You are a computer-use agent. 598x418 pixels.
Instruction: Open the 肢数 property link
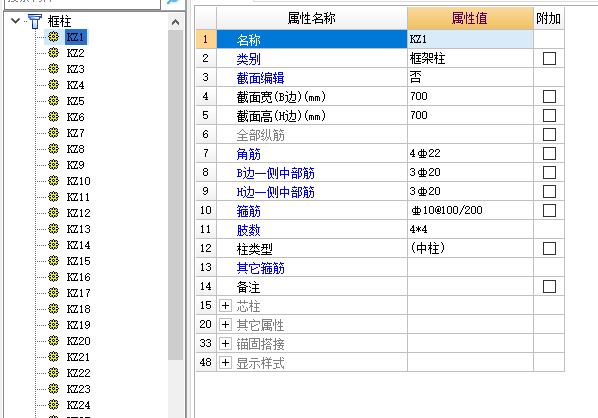click(x=248, y=230)
